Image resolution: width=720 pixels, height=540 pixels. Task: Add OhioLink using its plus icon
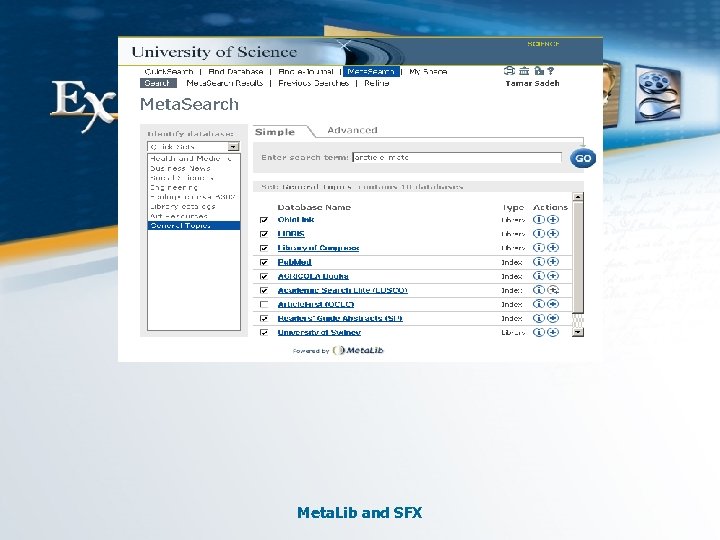[553, 219]
